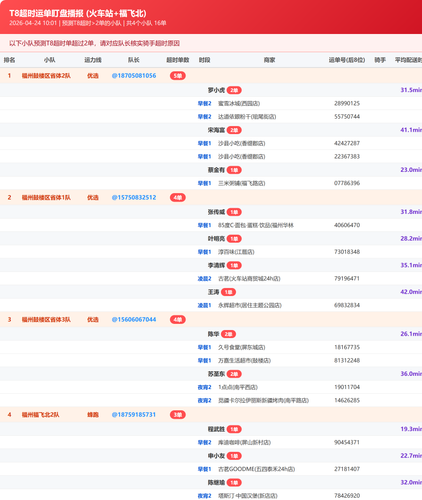Select waybill number 79196471
422x500 pixels.
click(x=347, y=279)
